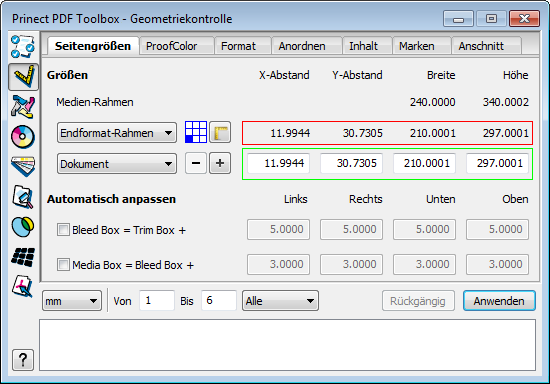550x384 pixels.
Task: Click the Bleed Box Unten field 5.0000
Action: pyautogui.click(x=424, y=229)
